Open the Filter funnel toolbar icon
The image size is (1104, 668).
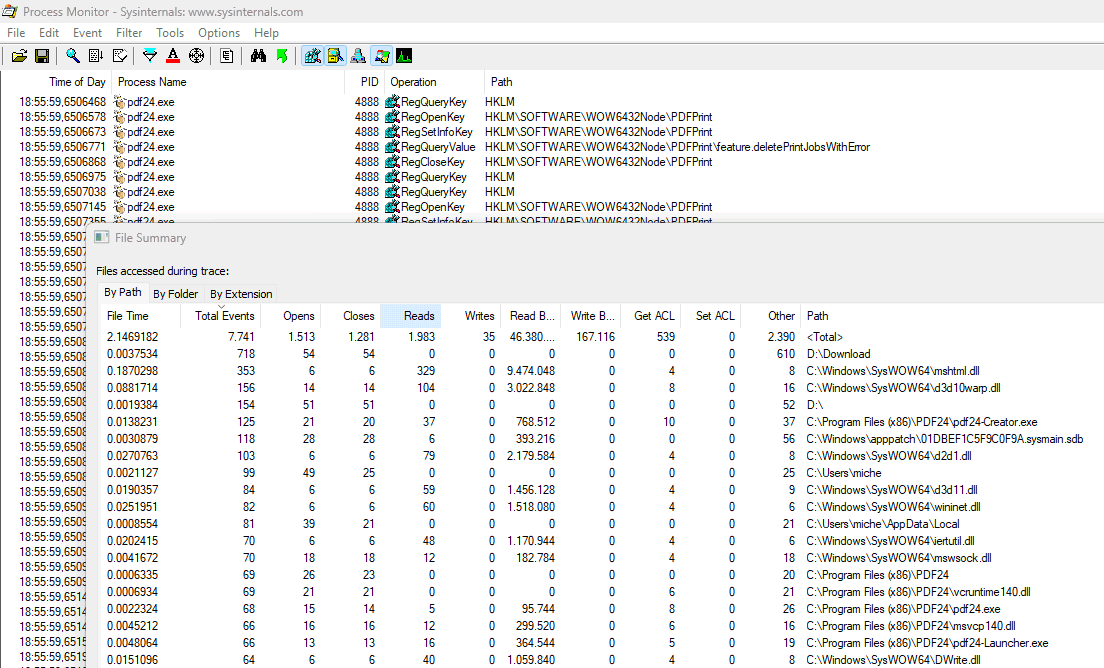(150, 56)
